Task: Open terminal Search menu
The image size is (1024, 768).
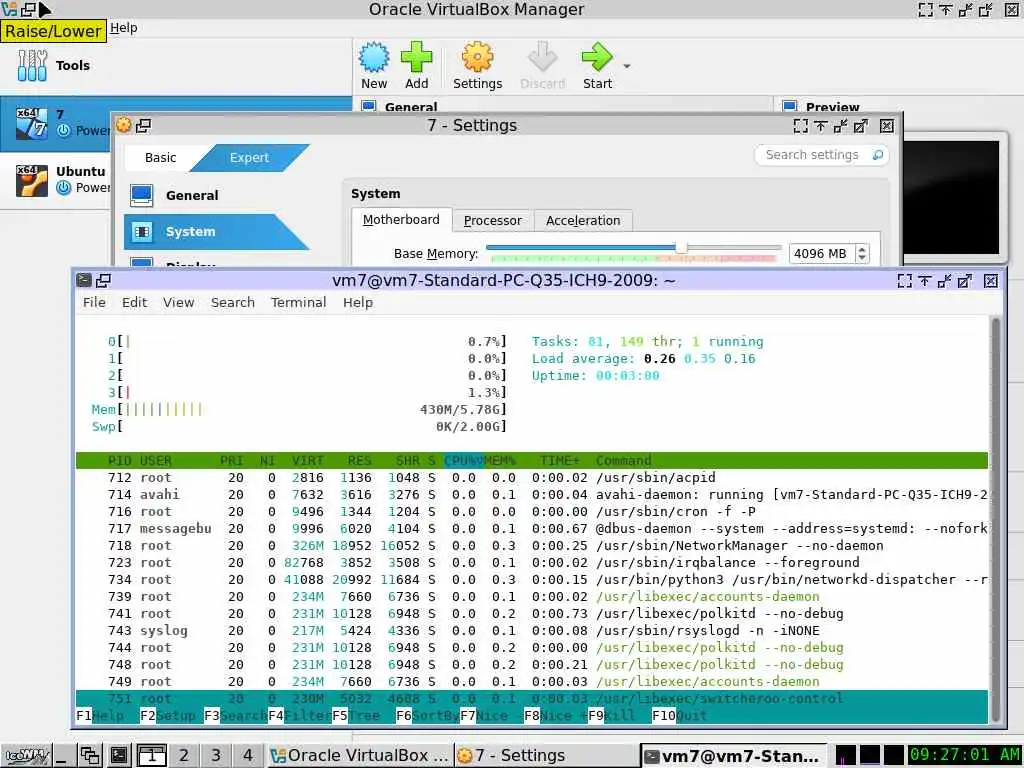Action: 232,302
